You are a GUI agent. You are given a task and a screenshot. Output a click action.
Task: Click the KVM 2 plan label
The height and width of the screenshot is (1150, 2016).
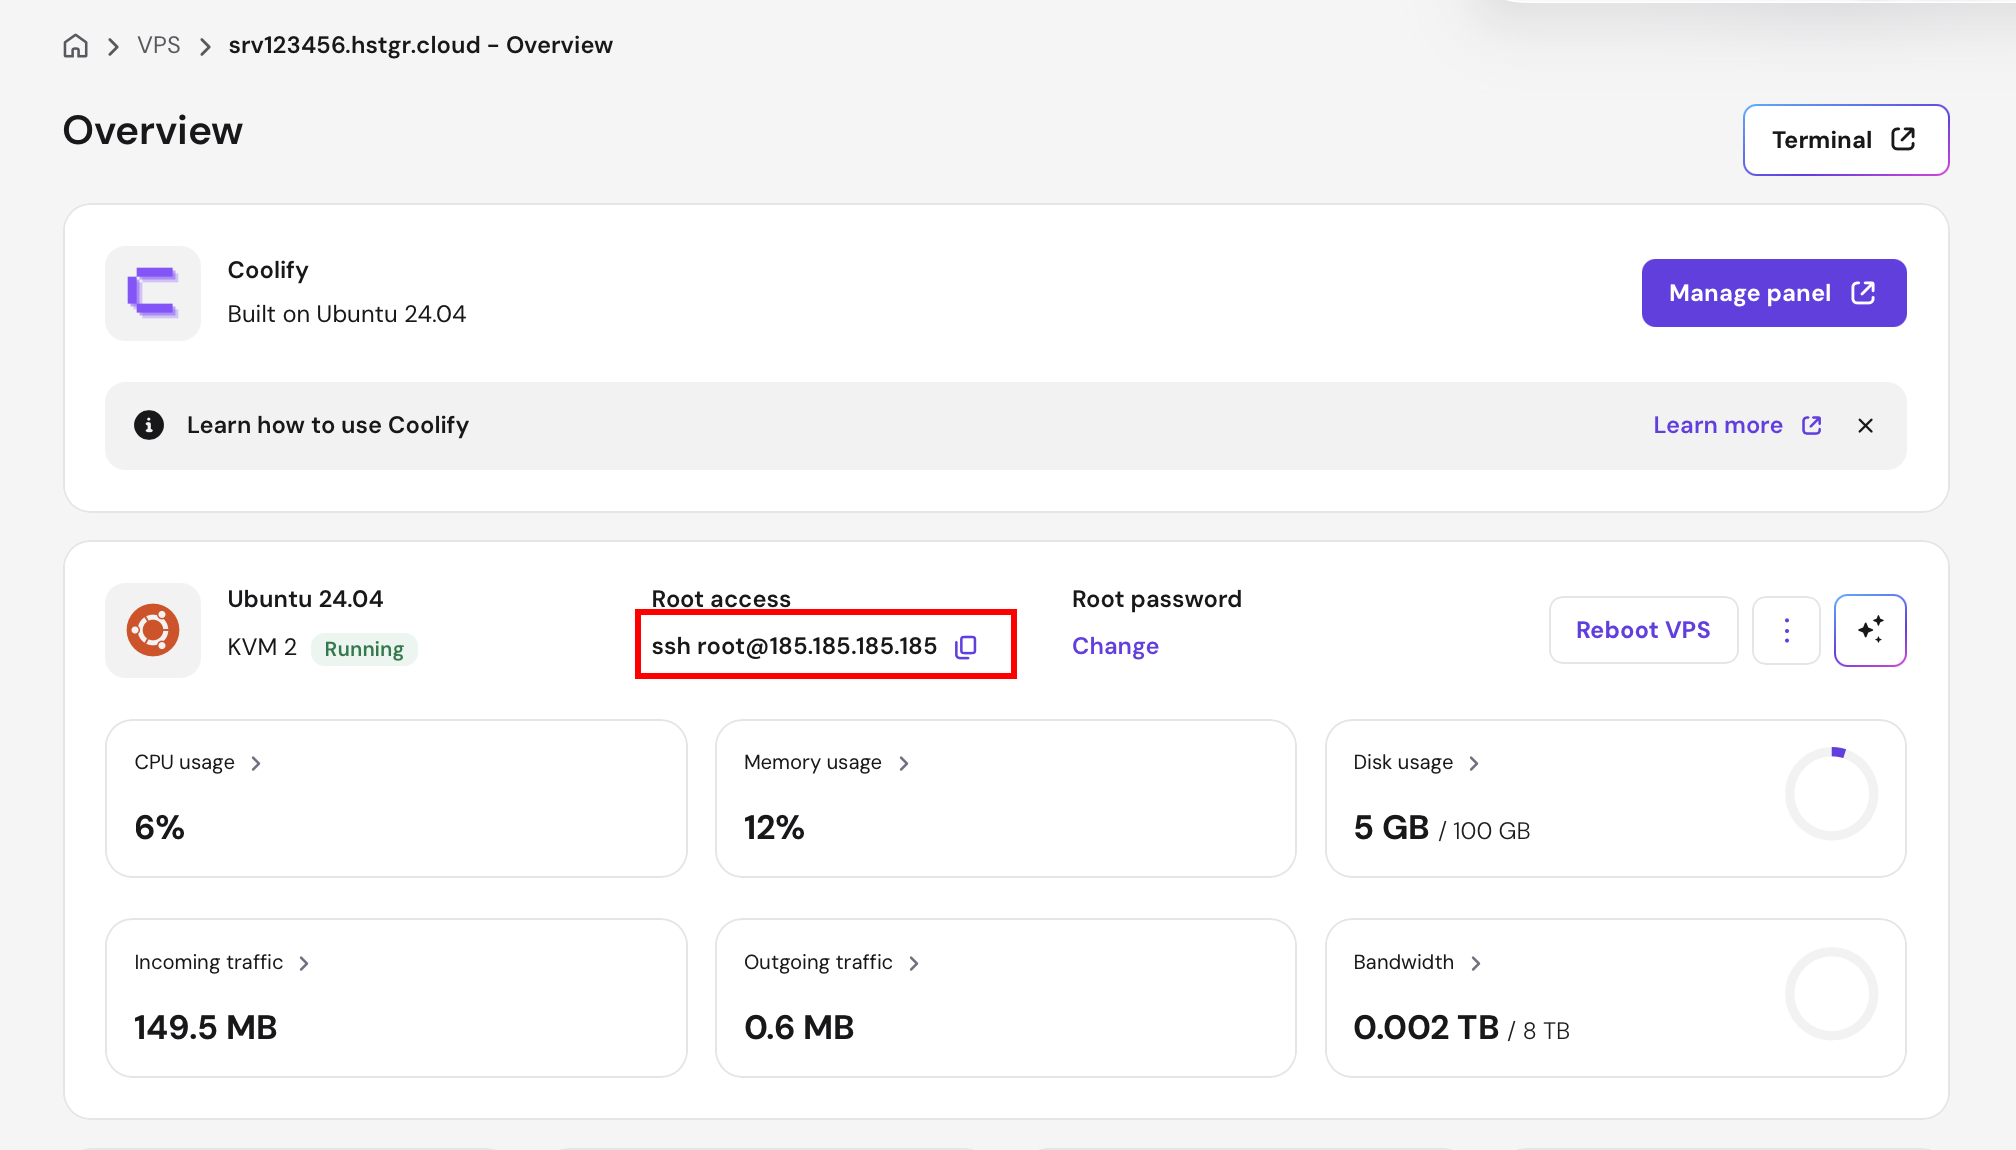(262, 648)
